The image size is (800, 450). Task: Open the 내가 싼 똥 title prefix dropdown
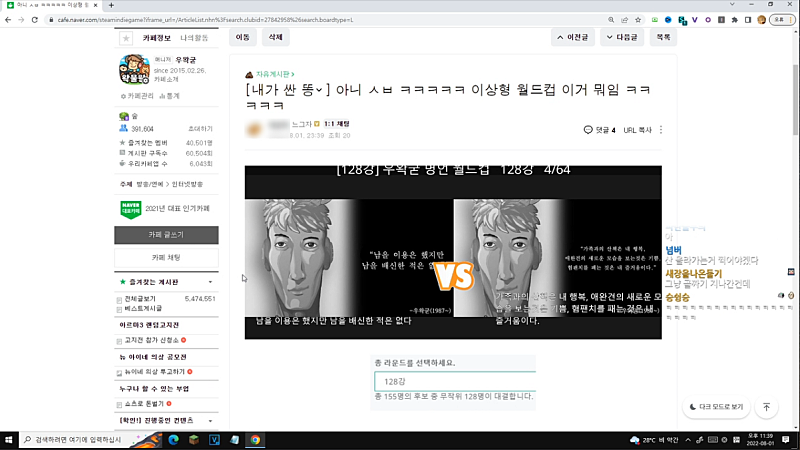[319, 90]
